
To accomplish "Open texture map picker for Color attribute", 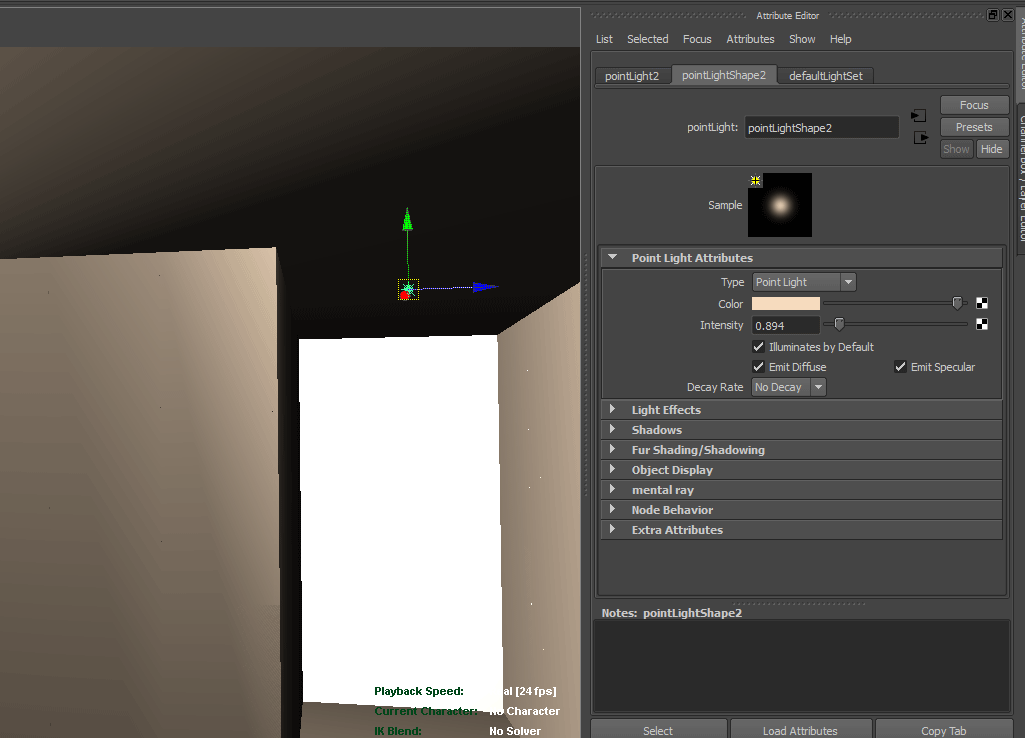I will click(981, 303).
